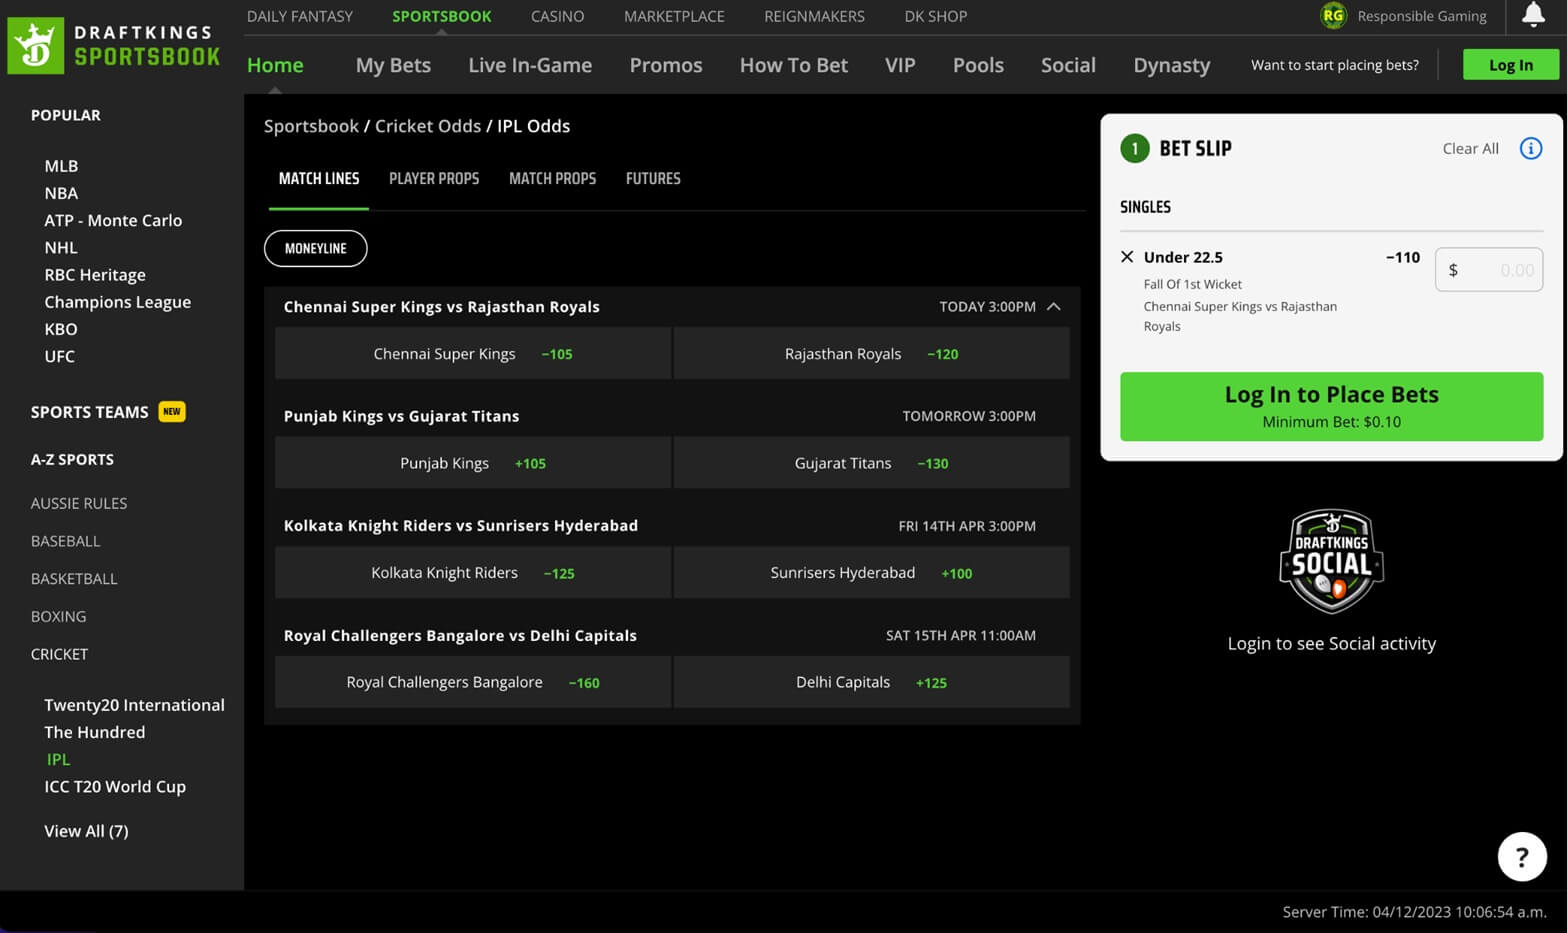Open MLB in Popular list
The image size is (1567, 933).
tap(61, 166)
